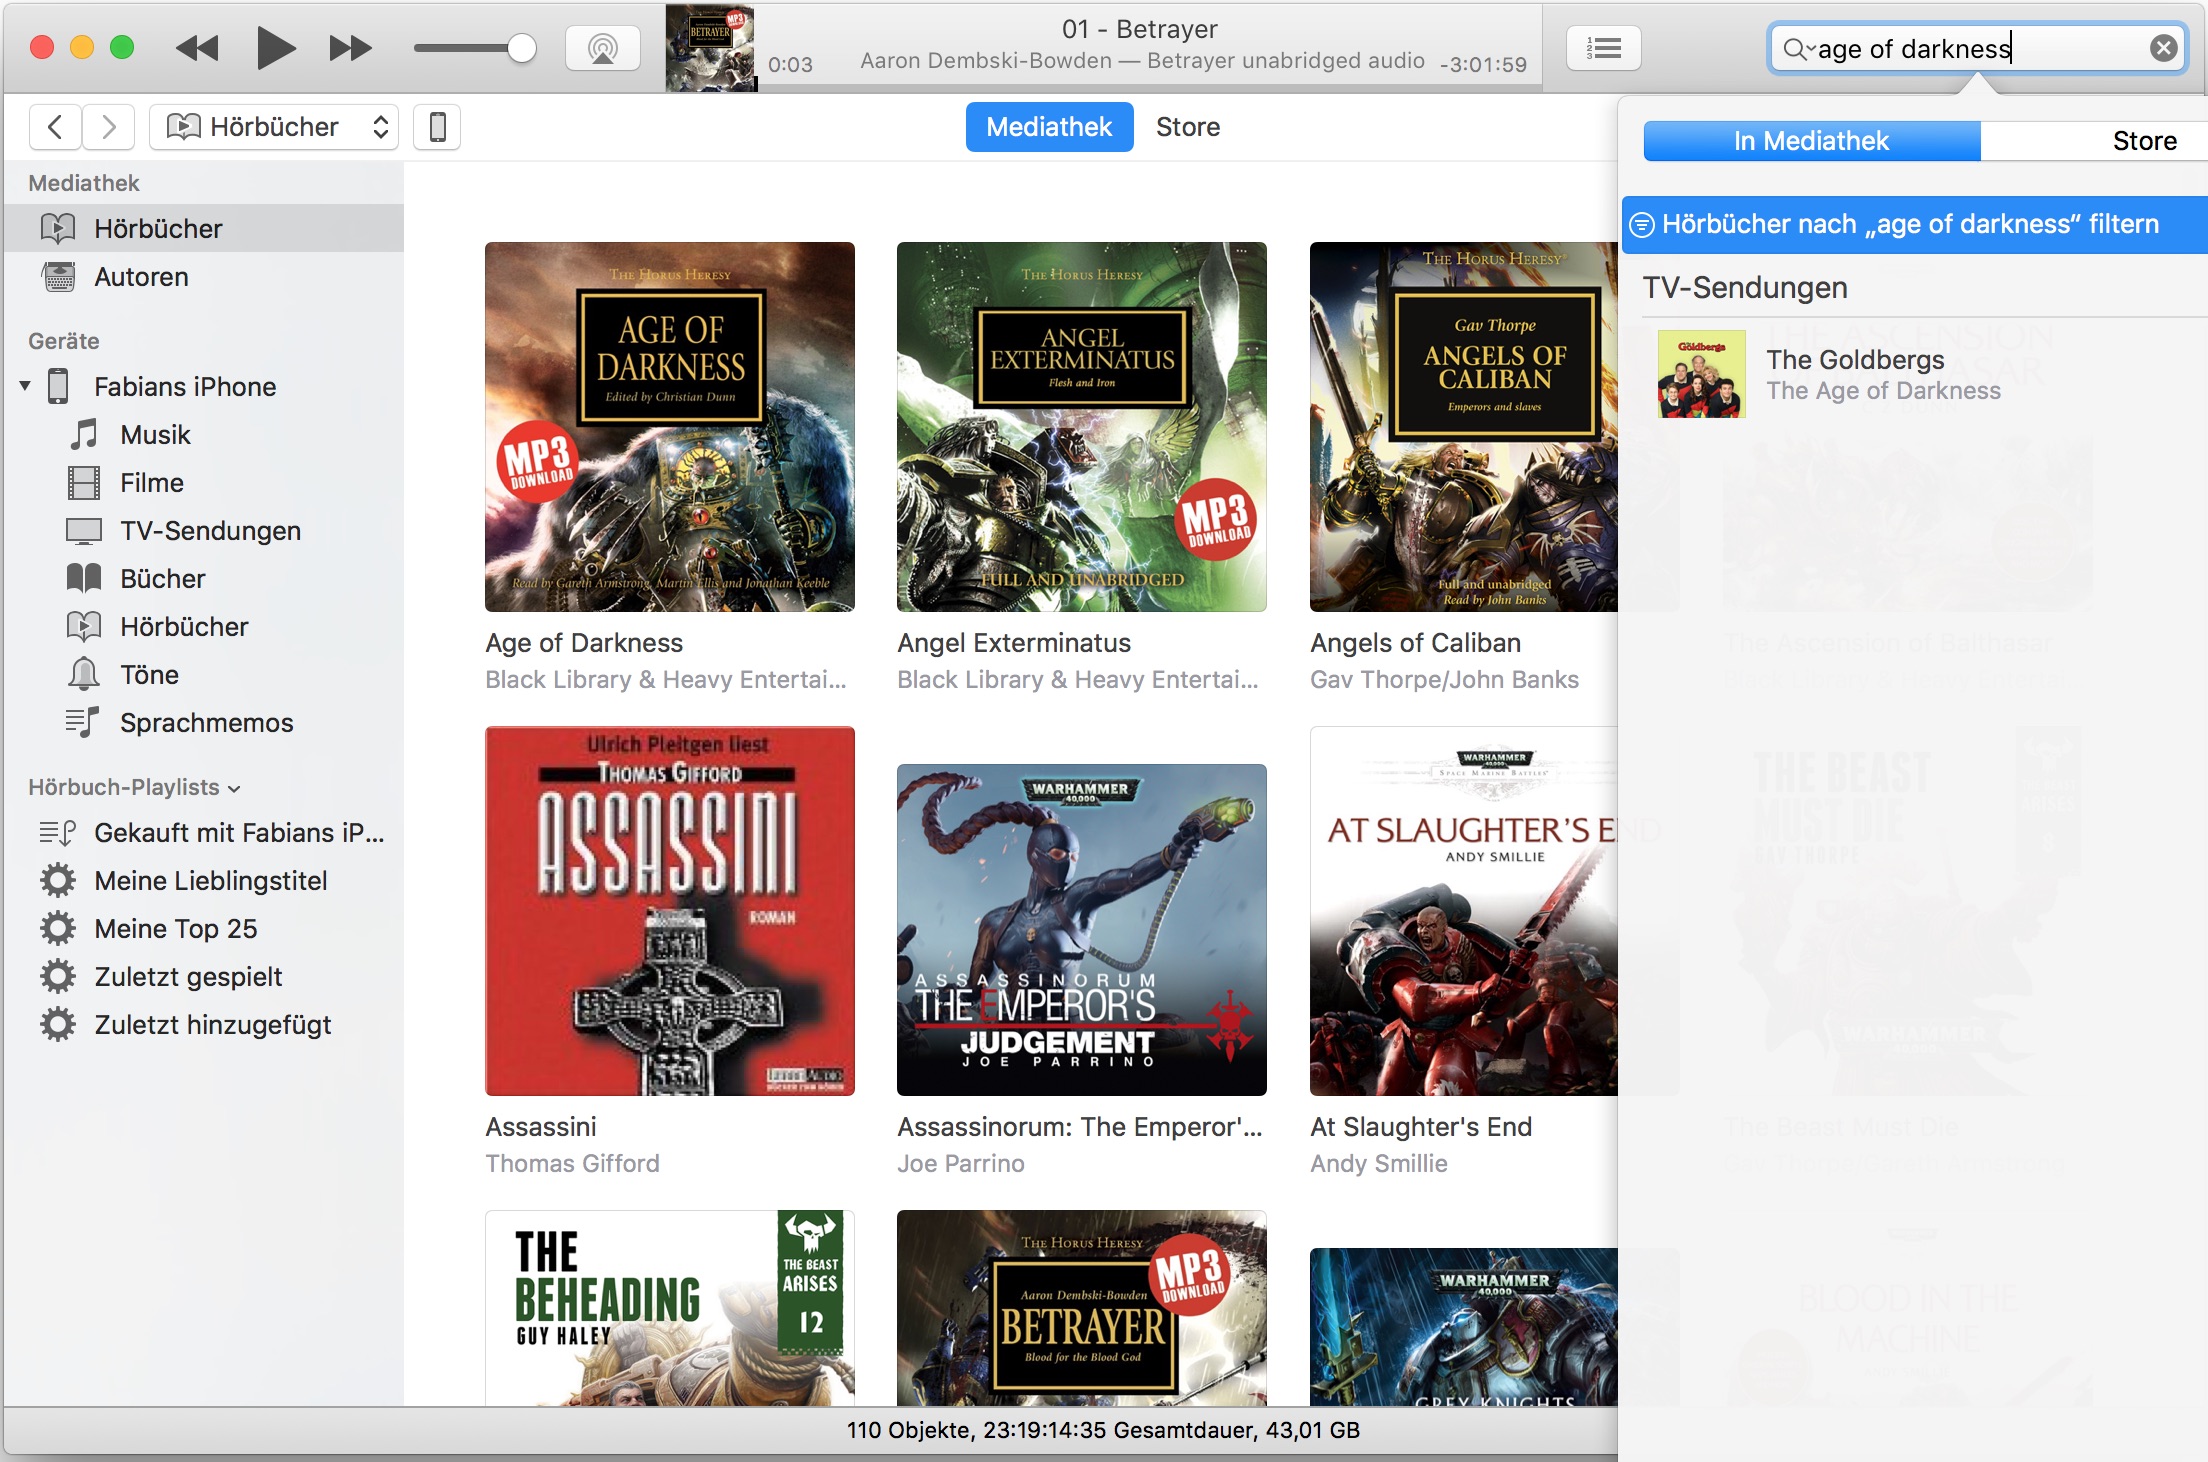Go back with the left chevron
The image size is (2208, 1462).
click(x=56, y=127)
